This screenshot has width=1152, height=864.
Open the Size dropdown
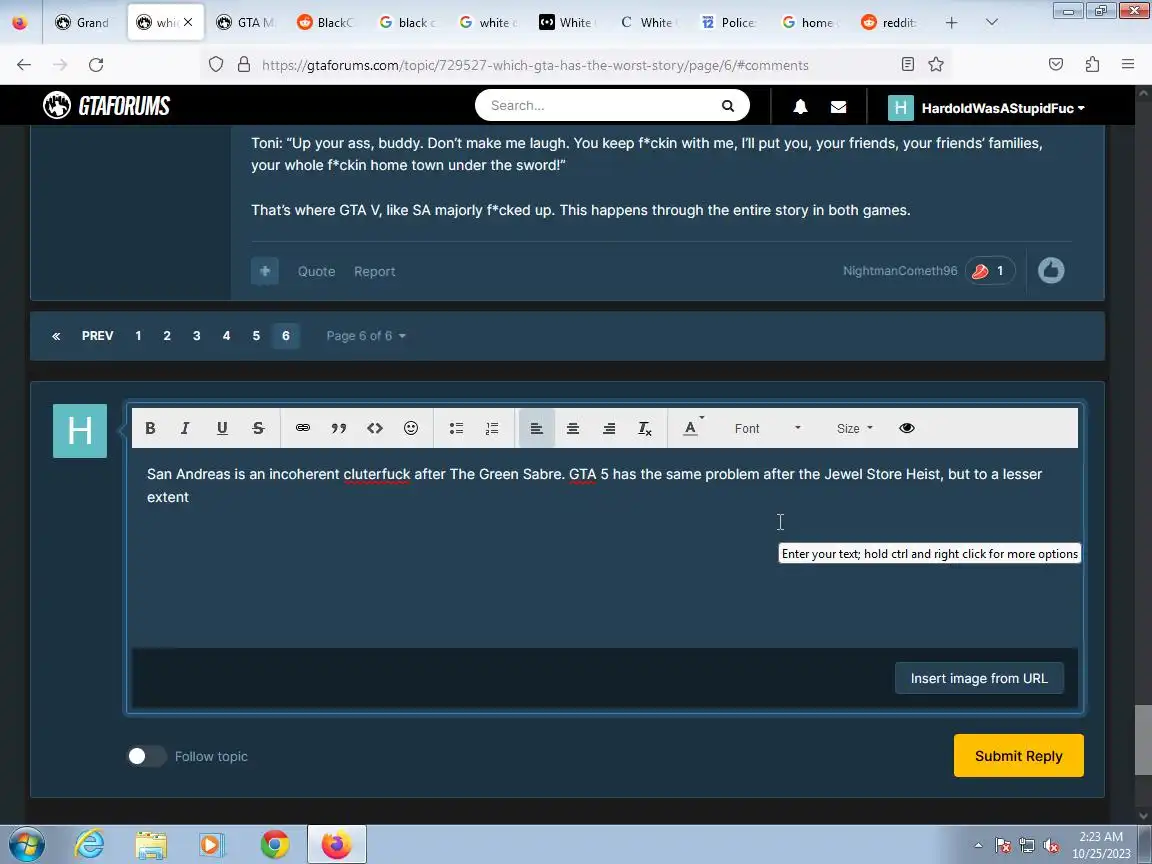(854, 428)
